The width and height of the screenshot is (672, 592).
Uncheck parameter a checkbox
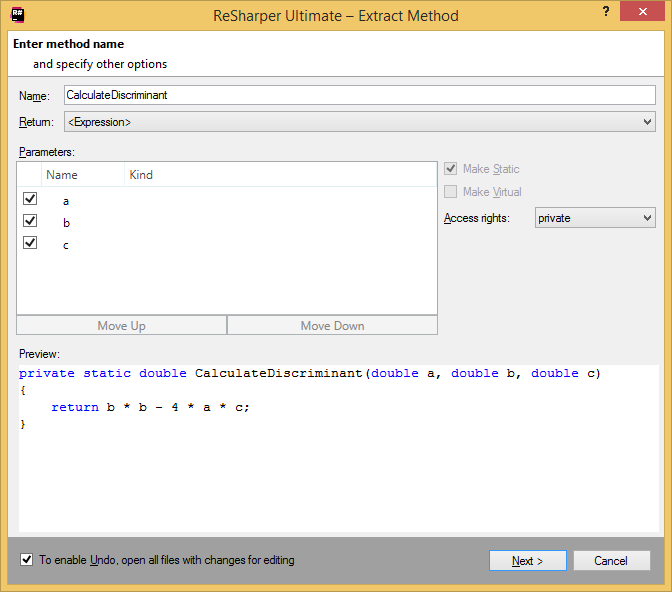pos(30,199)
